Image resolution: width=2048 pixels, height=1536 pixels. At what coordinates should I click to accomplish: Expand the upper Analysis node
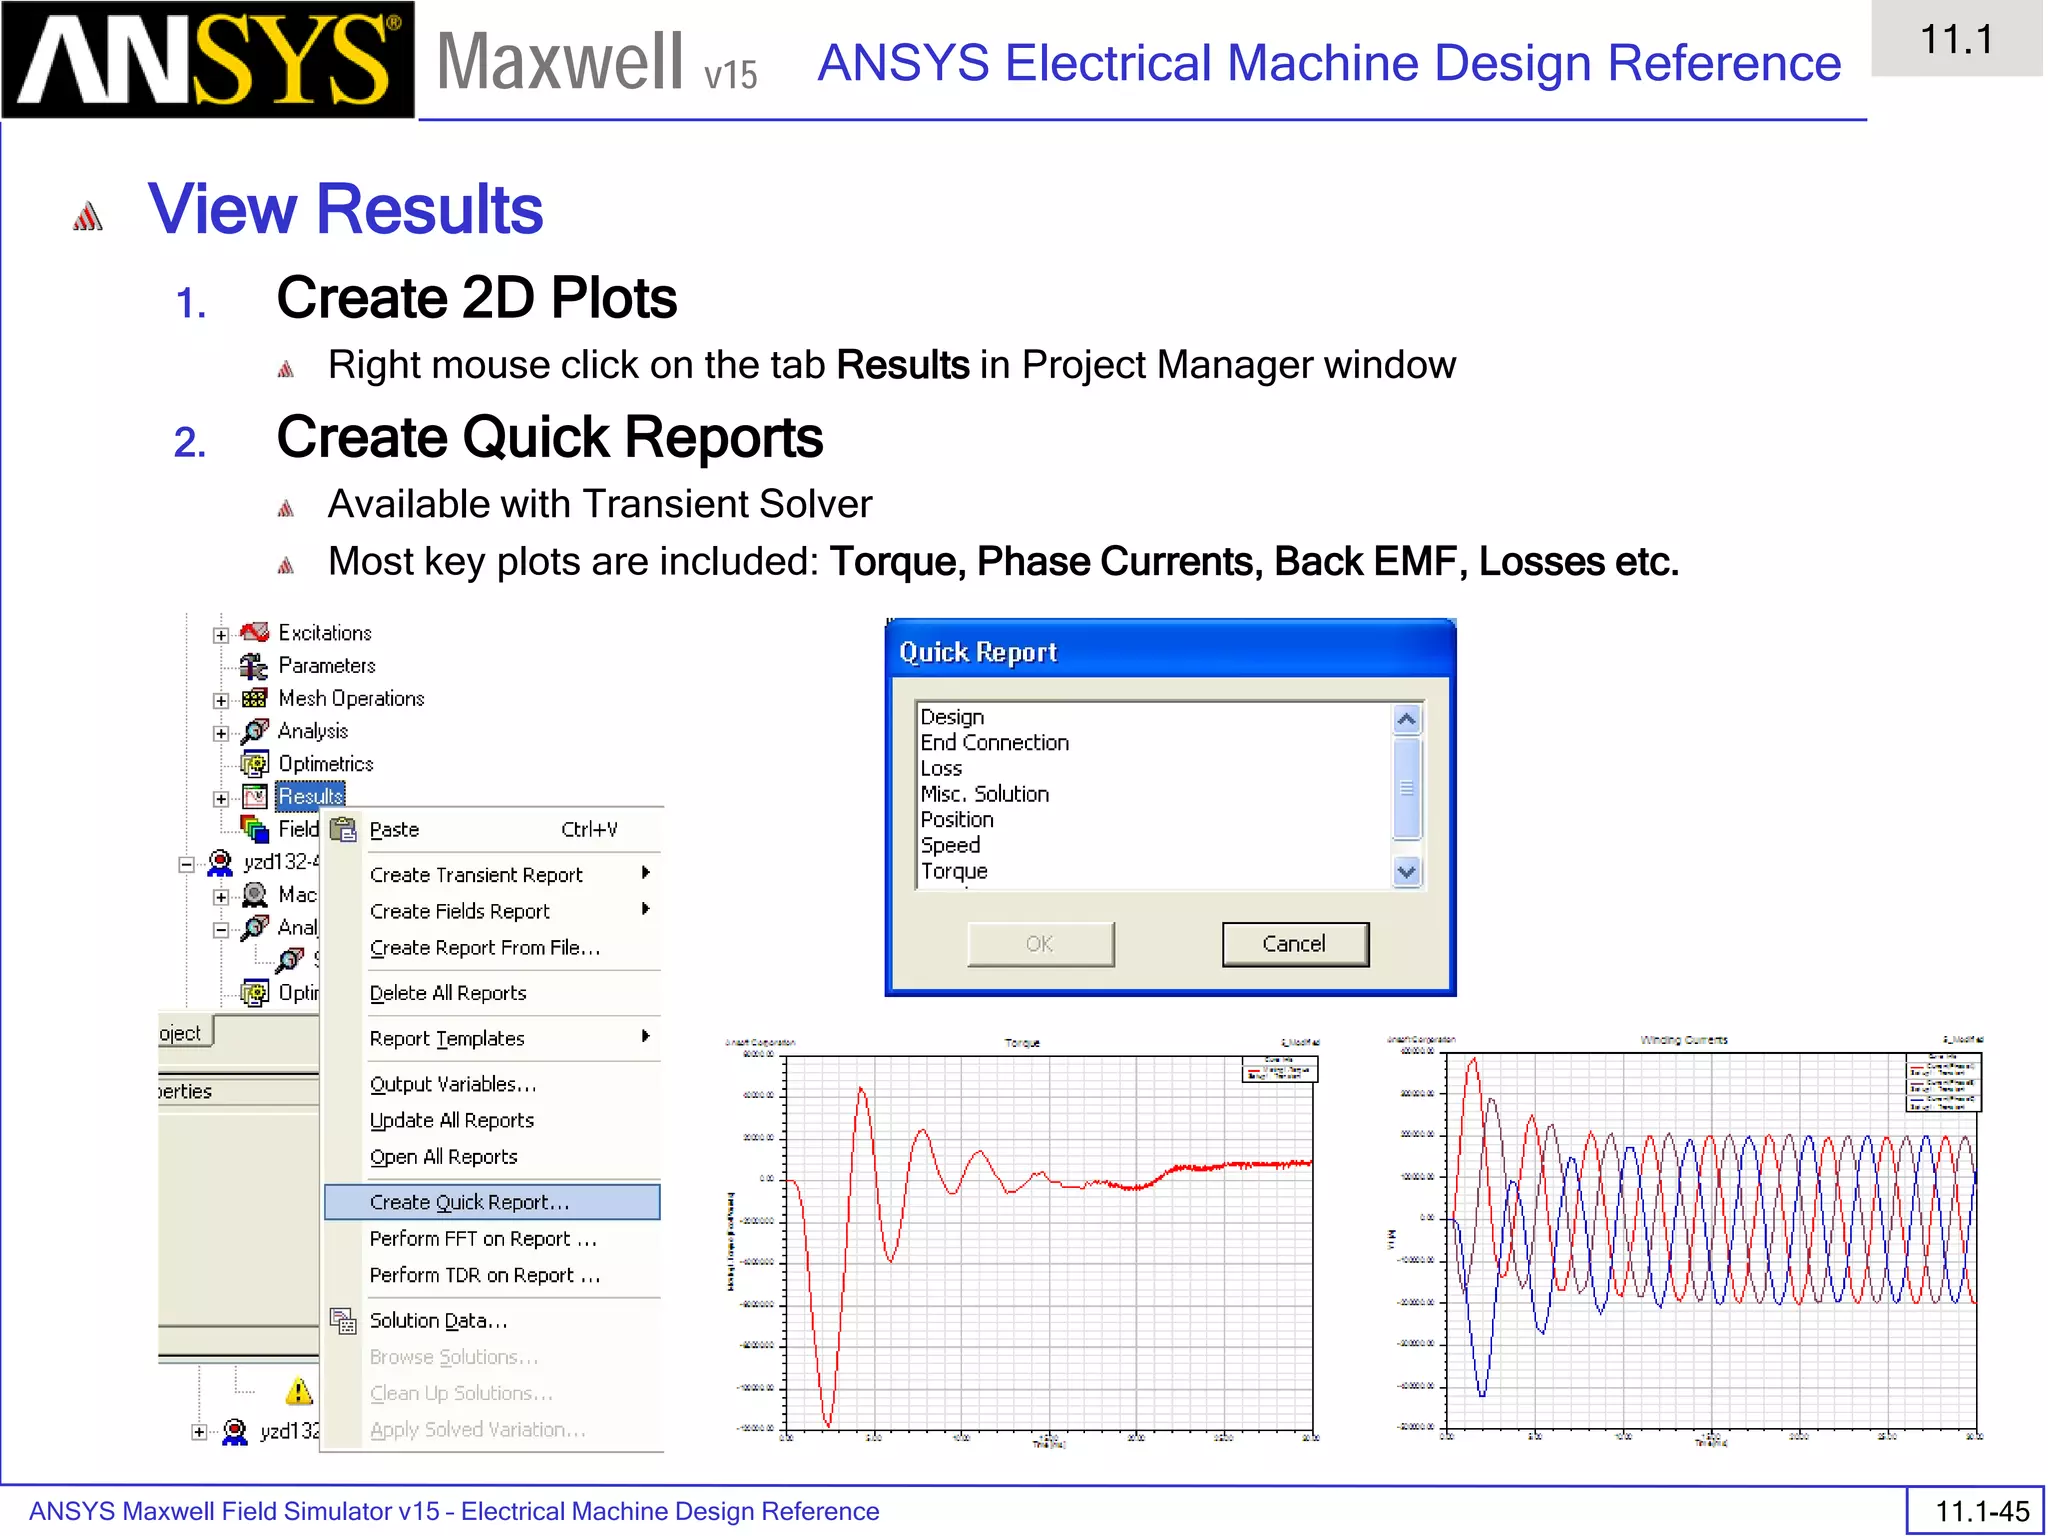click(221, 733)
